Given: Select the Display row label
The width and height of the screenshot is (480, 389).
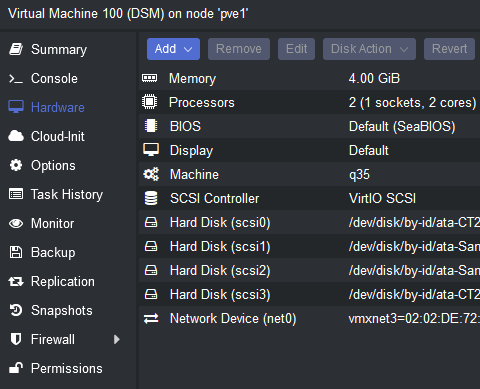Looking at the screenshot, I should point(191,151).
